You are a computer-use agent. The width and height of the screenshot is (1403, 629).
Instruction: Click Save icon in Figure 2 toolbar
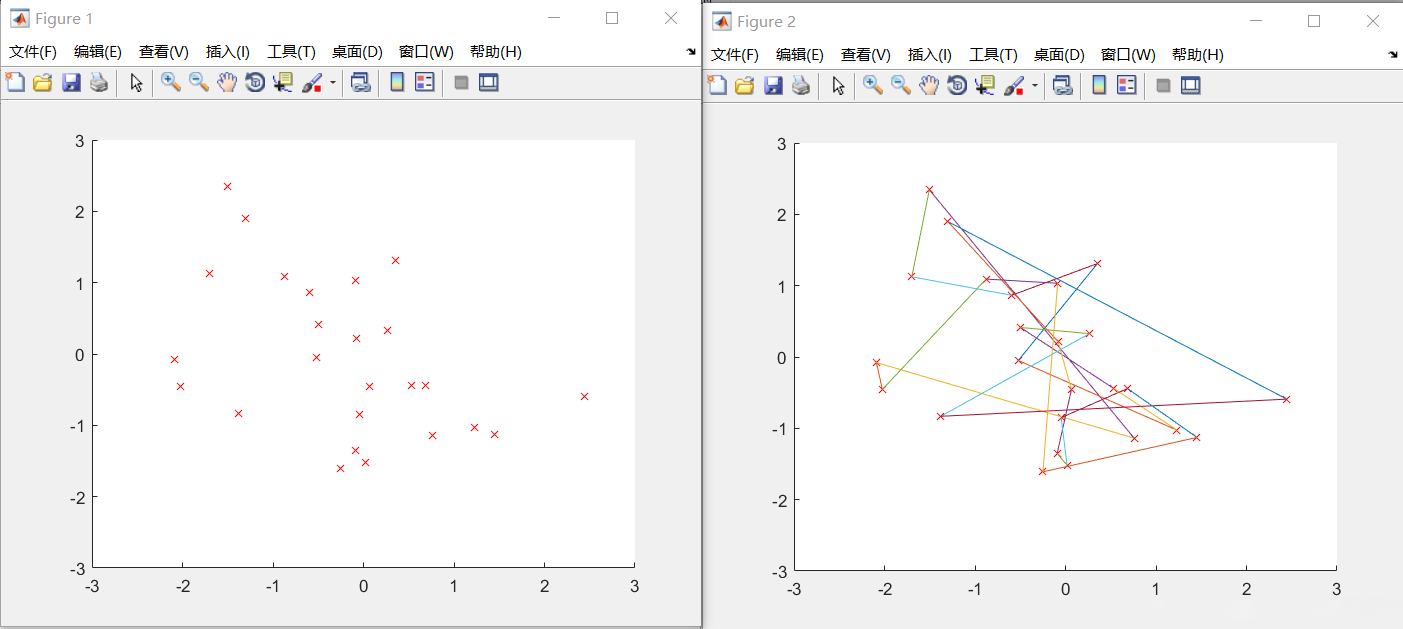773,86
